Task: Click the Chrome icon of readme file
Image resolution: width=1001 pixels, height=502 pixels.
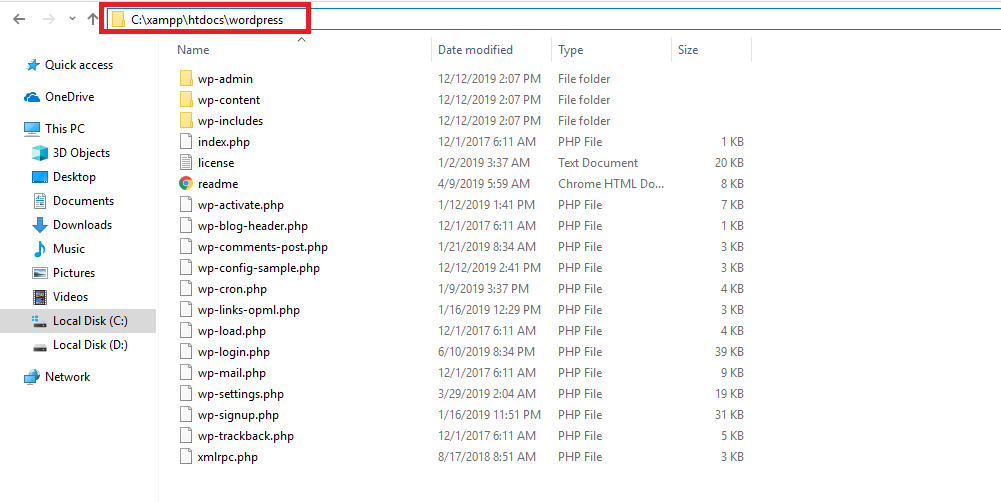Action: pos(186,184)
